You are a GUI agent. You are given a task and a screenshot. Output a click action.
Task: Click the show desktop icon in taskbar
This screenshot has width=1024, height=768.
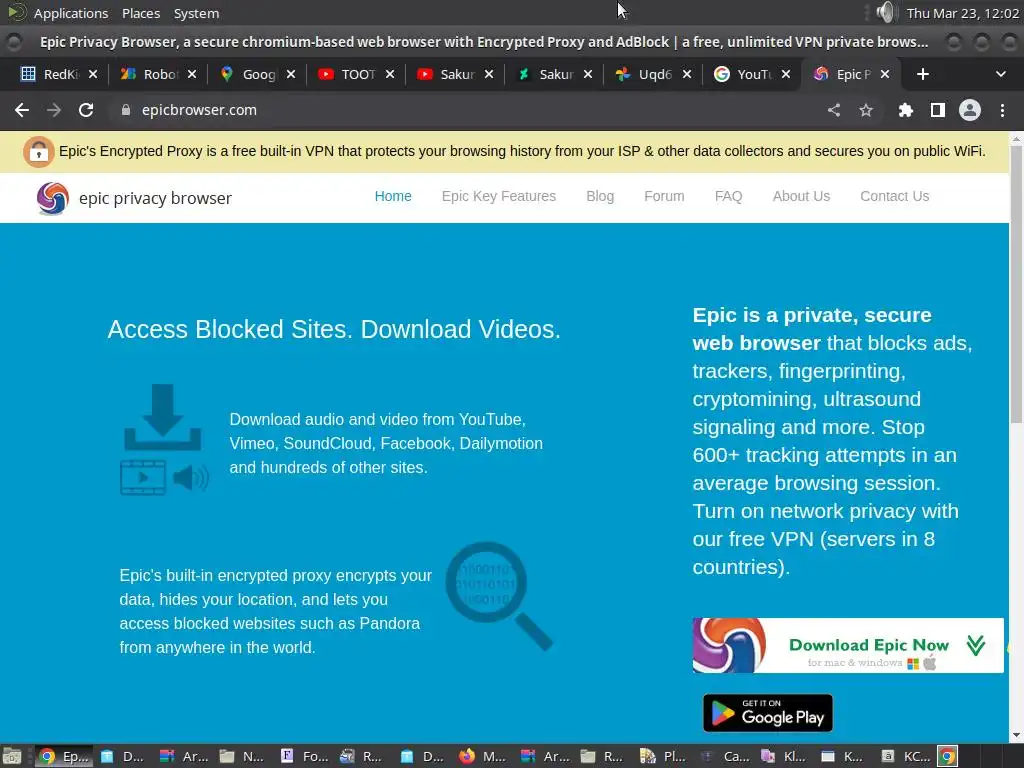[11, 756]
